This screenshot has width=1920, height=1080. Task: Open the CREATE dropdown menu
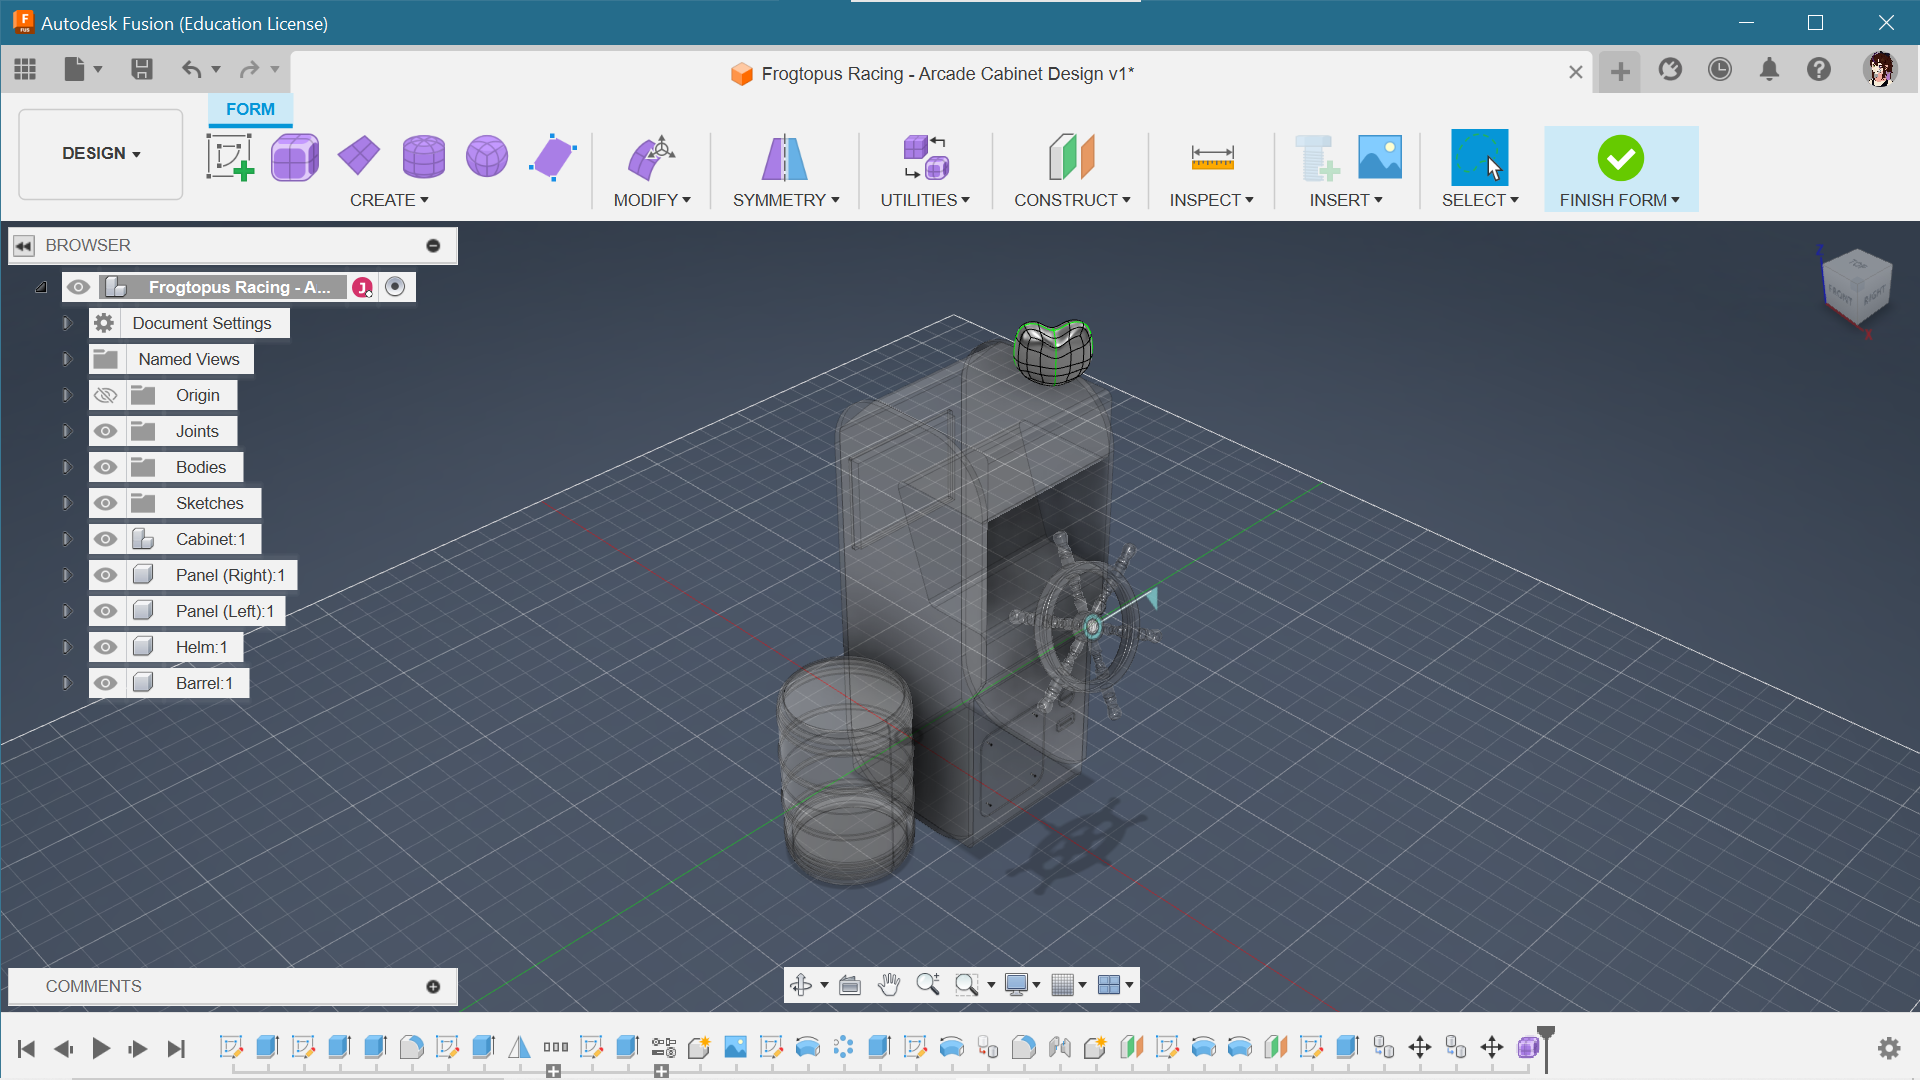(389, 200)
